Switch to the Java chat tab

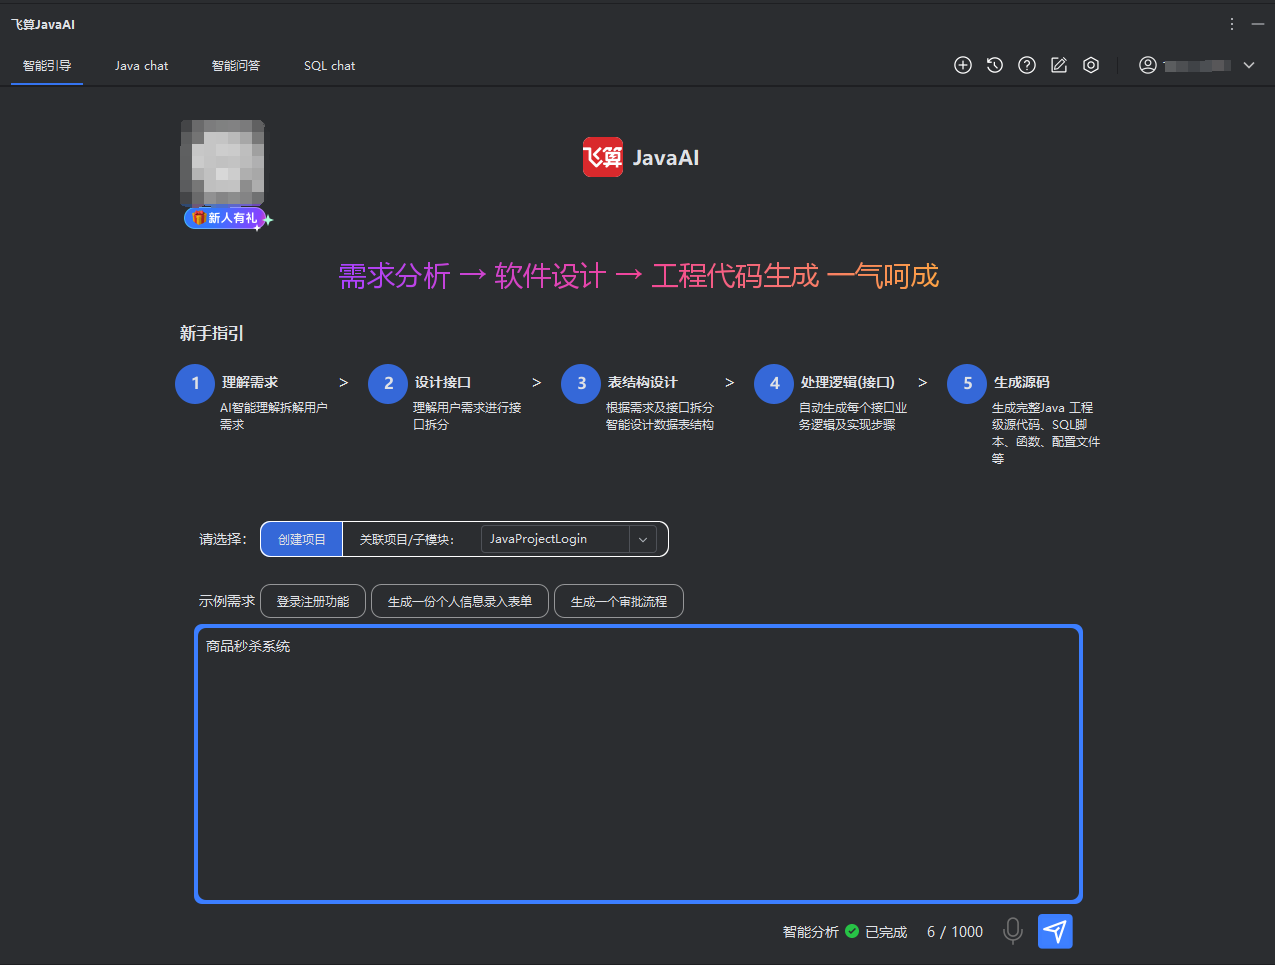[x=141, y=66]
